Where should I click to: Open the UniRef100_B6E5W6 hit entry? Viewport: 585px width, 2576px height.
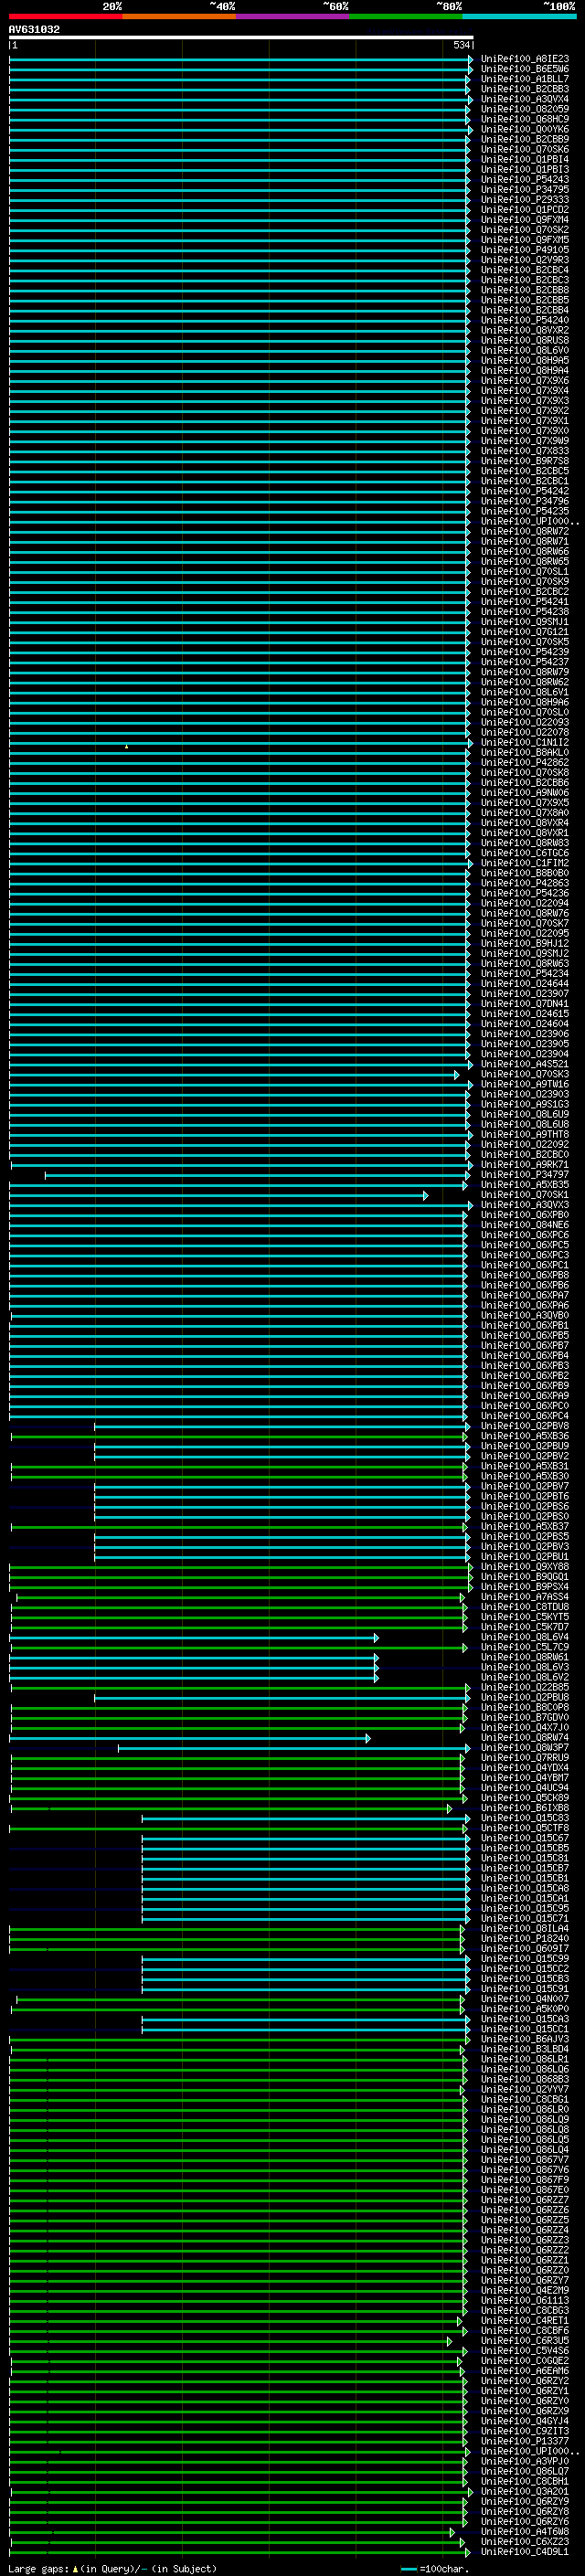tap(525, 69)
